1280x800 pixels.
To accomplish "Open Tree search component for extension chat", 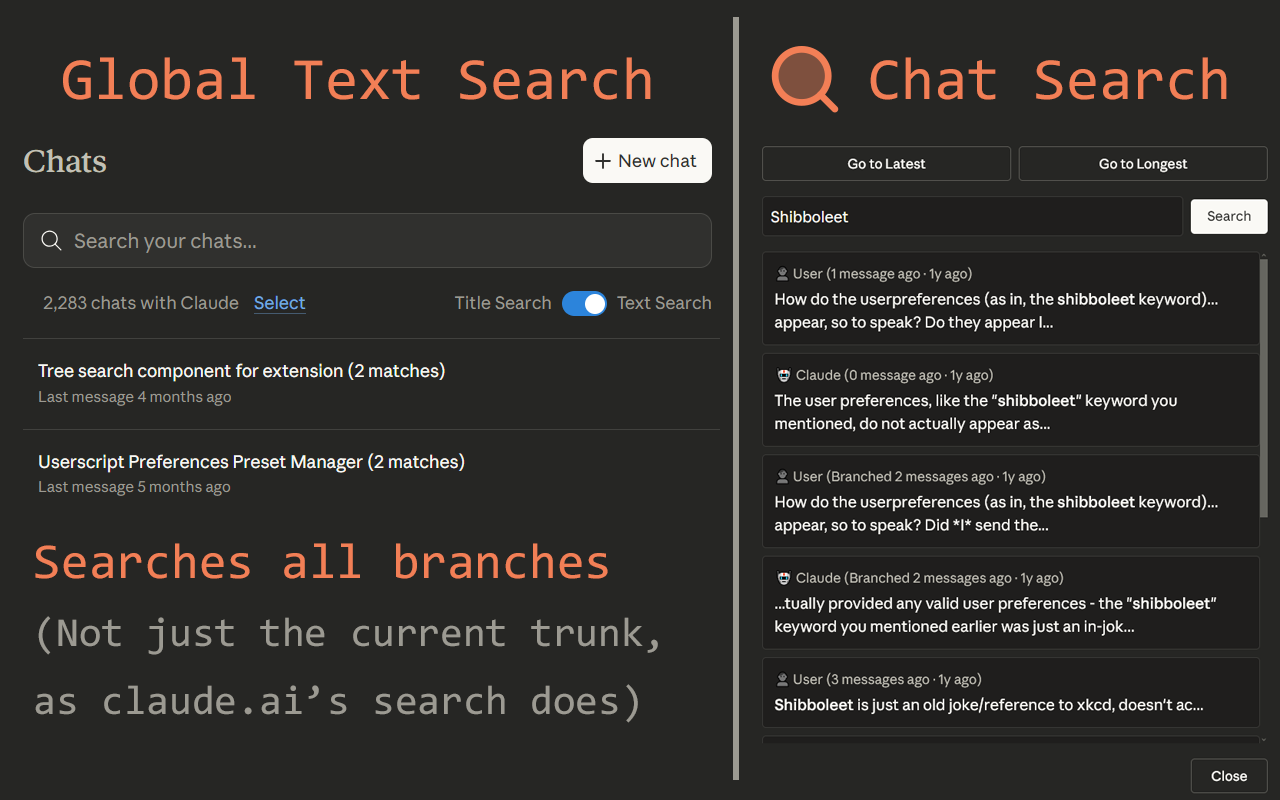I will point(371,384).
